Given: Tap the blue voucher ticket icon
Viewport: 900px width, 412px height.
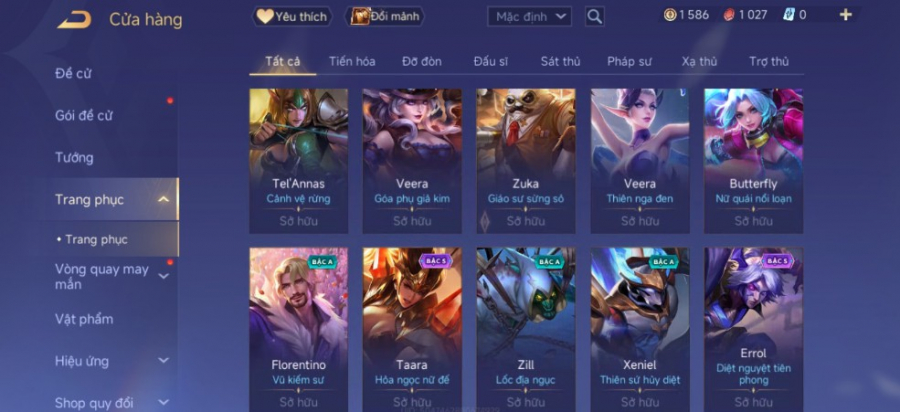Looking at the screenshot, I should (789, 15).
